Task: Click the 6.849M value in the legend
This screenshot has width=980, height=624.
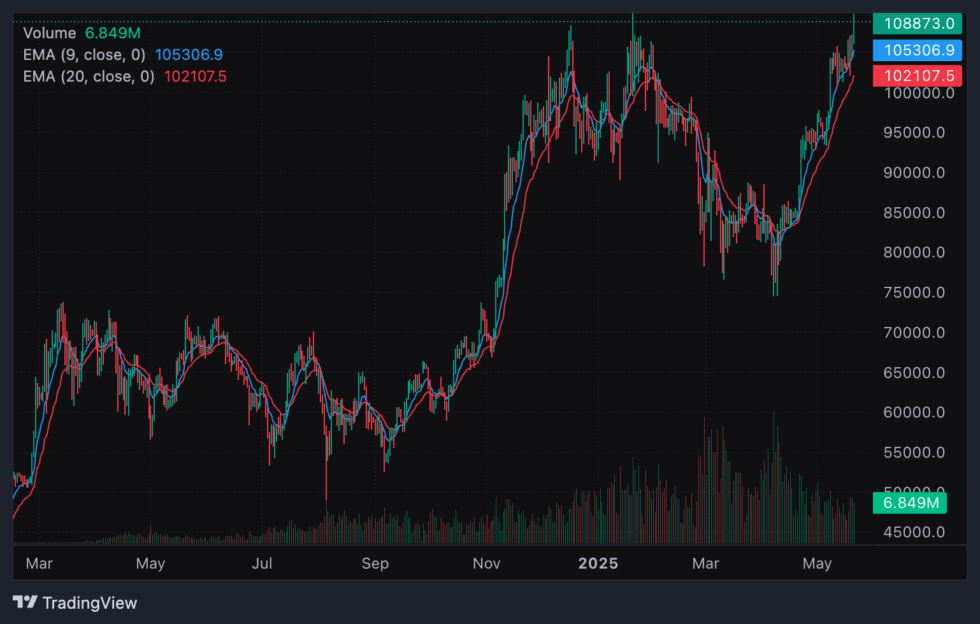Action: pos(110,33)
